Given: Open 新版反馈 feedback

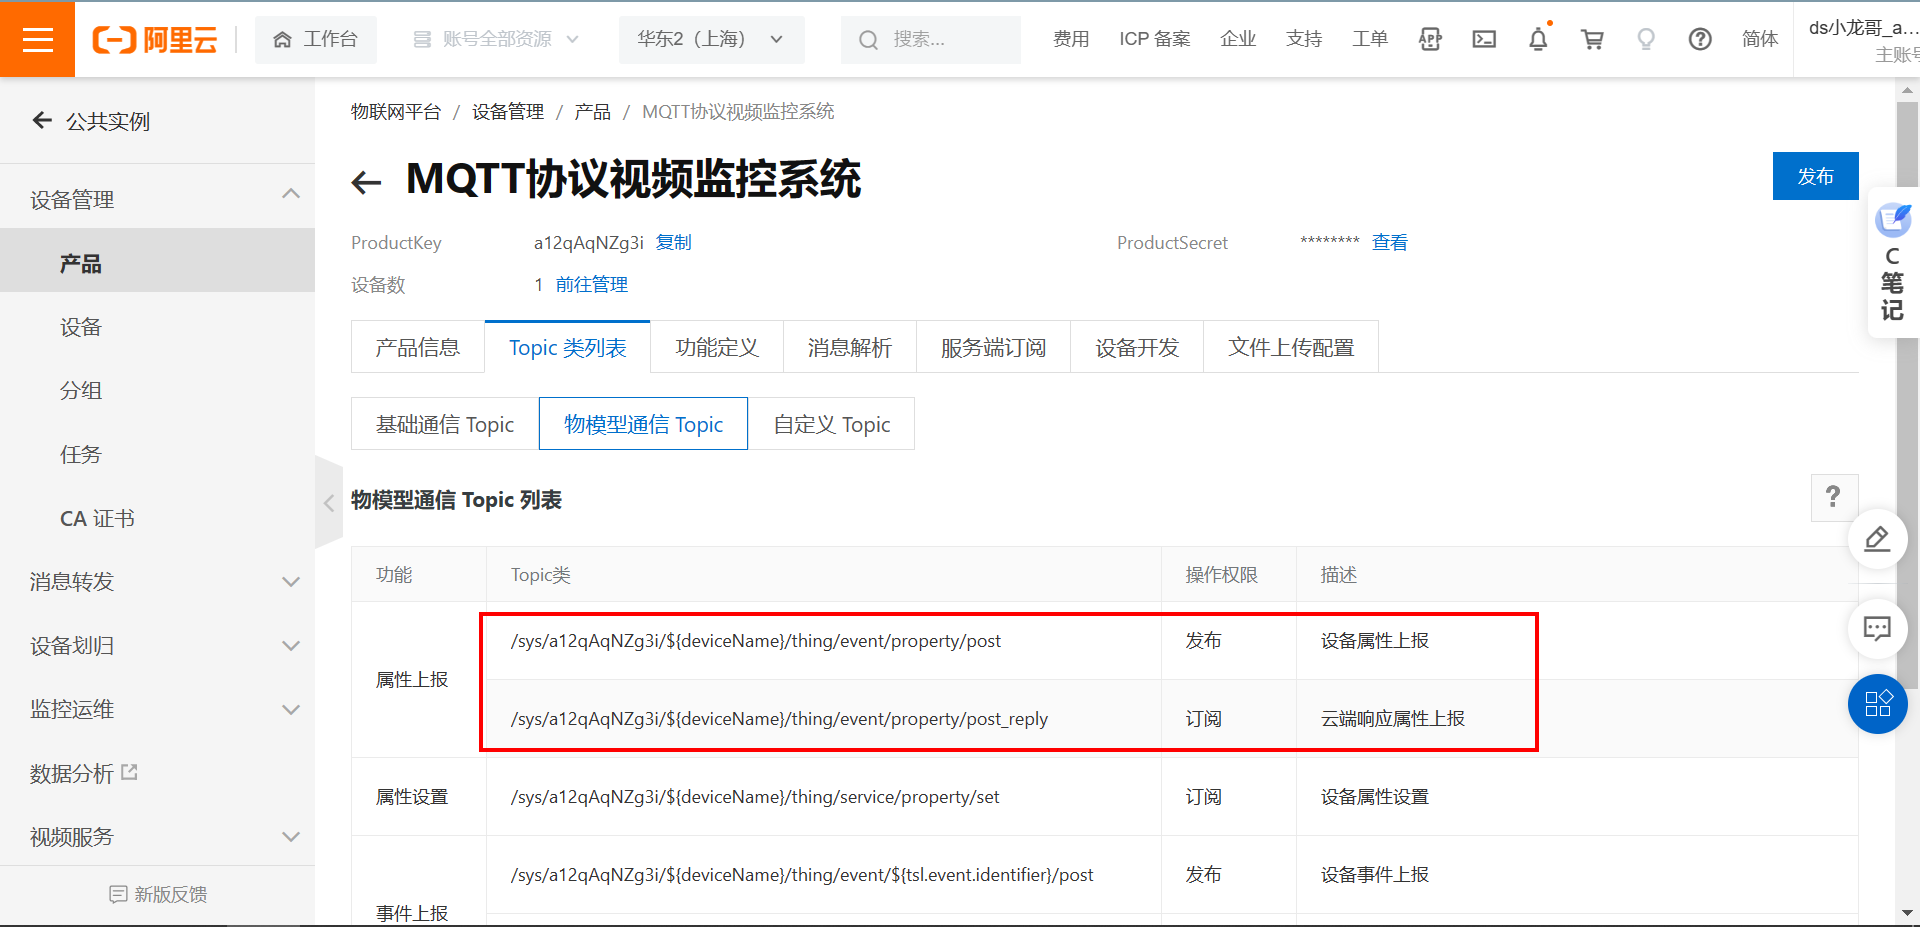Looking at the screenshot, I should pos(158,894).
